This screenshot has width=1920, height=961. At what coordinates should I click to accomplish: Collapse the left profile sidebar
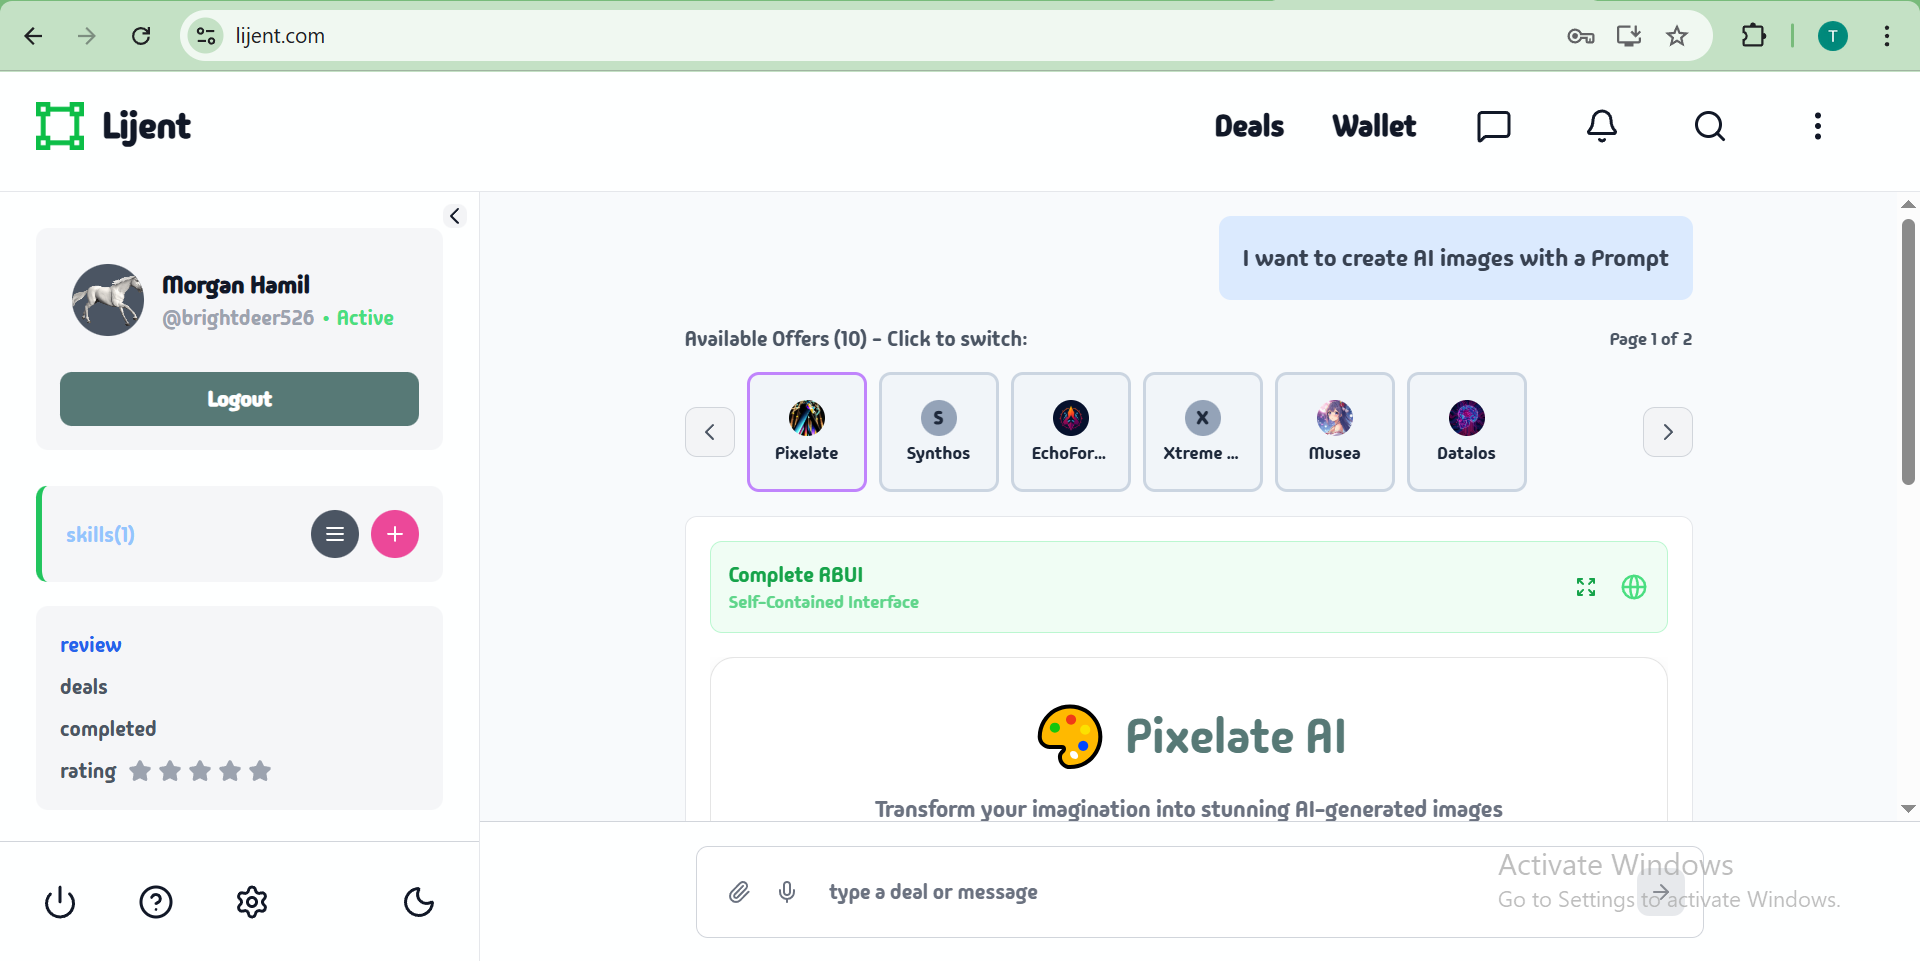pos(455,216)
